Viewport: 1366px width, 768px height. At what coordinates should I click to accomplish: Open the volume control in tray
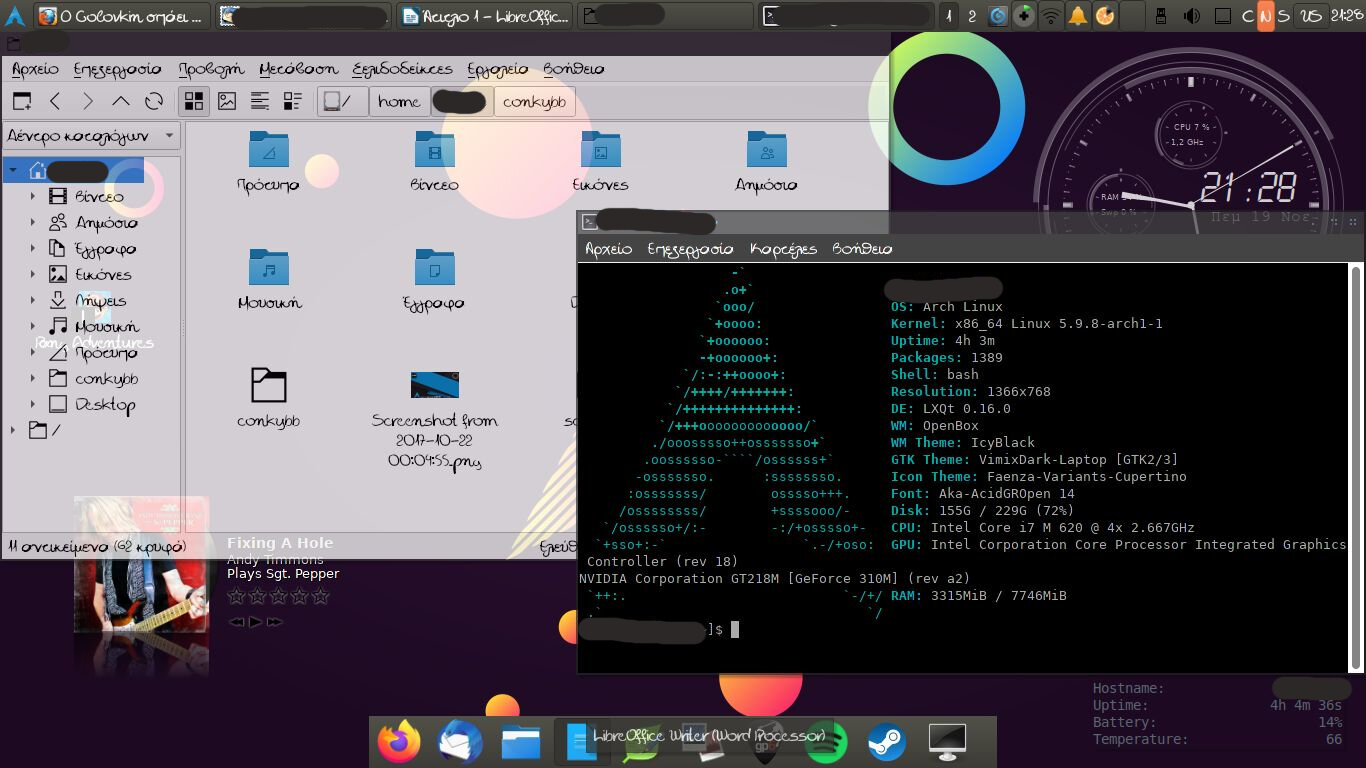(x=1192, y=16)
